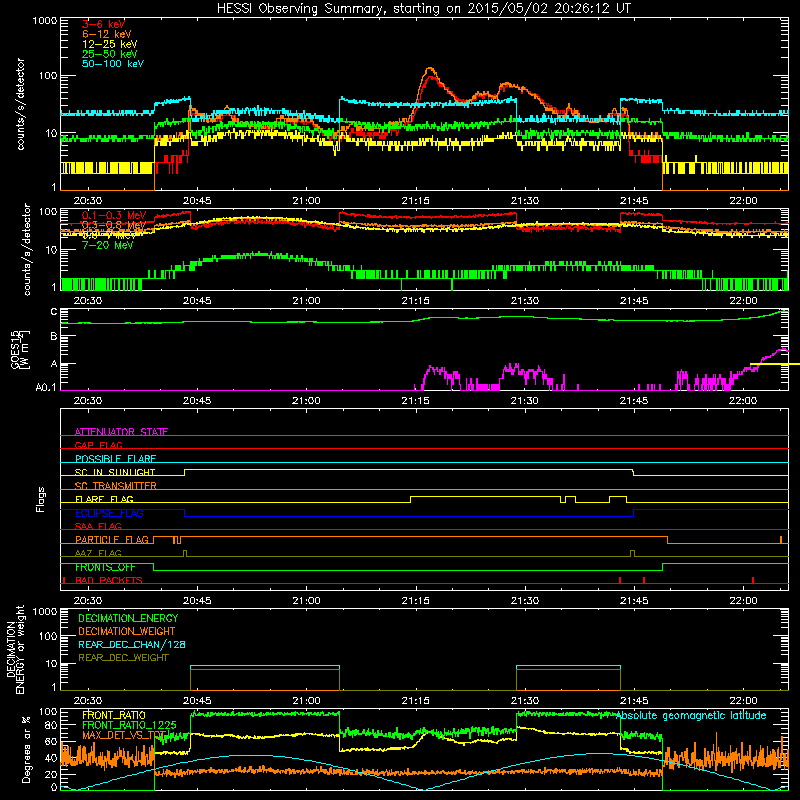The image size is (800, 800).
Task: Click the Absolute geomagnetic latitude label
Action: [x=691, y=715]
